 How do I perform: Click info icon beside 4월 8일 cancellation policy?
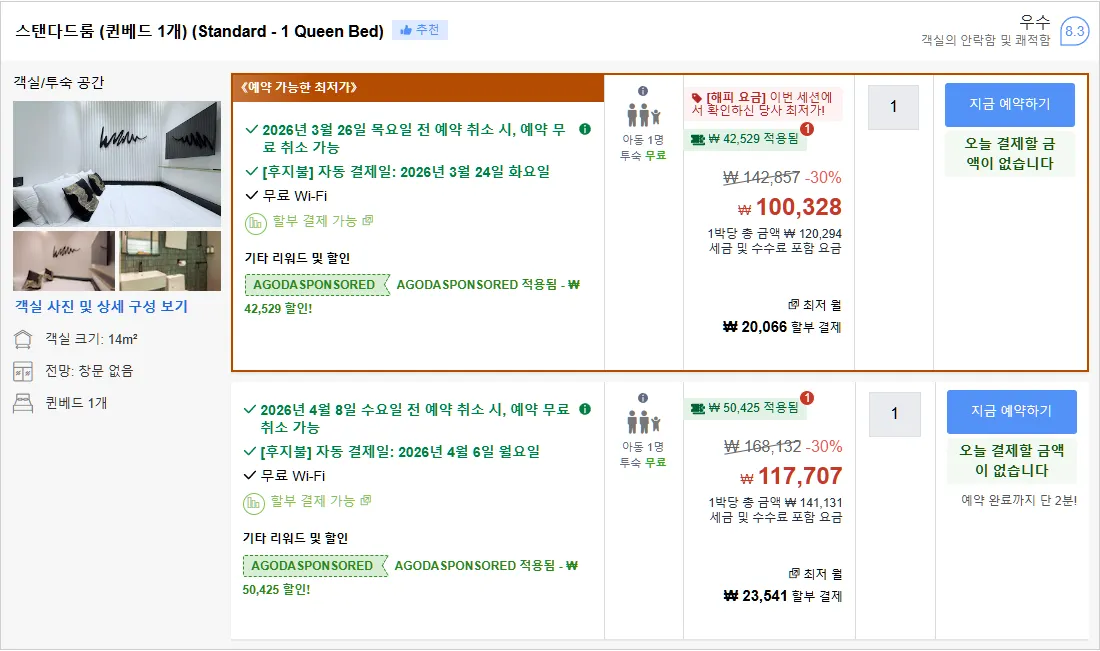(x=585, y=409)
